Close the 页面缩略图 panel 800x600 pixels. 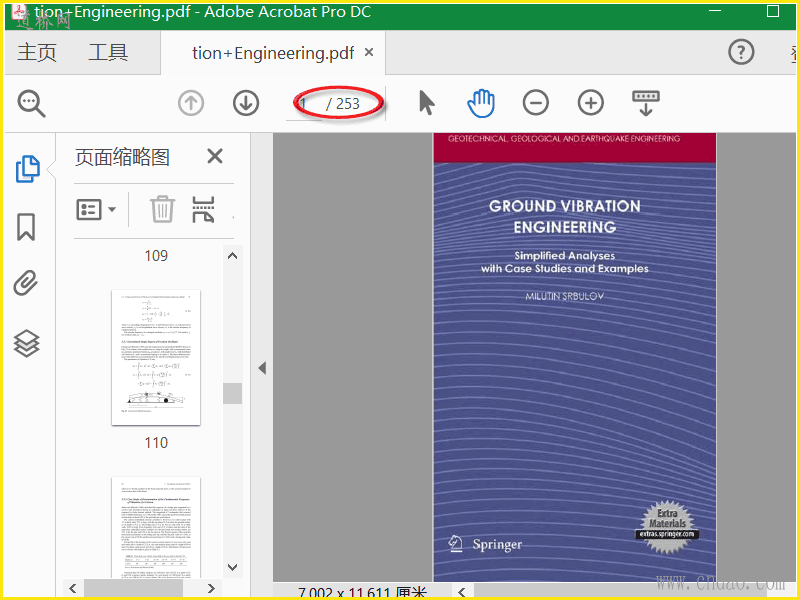tap(215, 156)
